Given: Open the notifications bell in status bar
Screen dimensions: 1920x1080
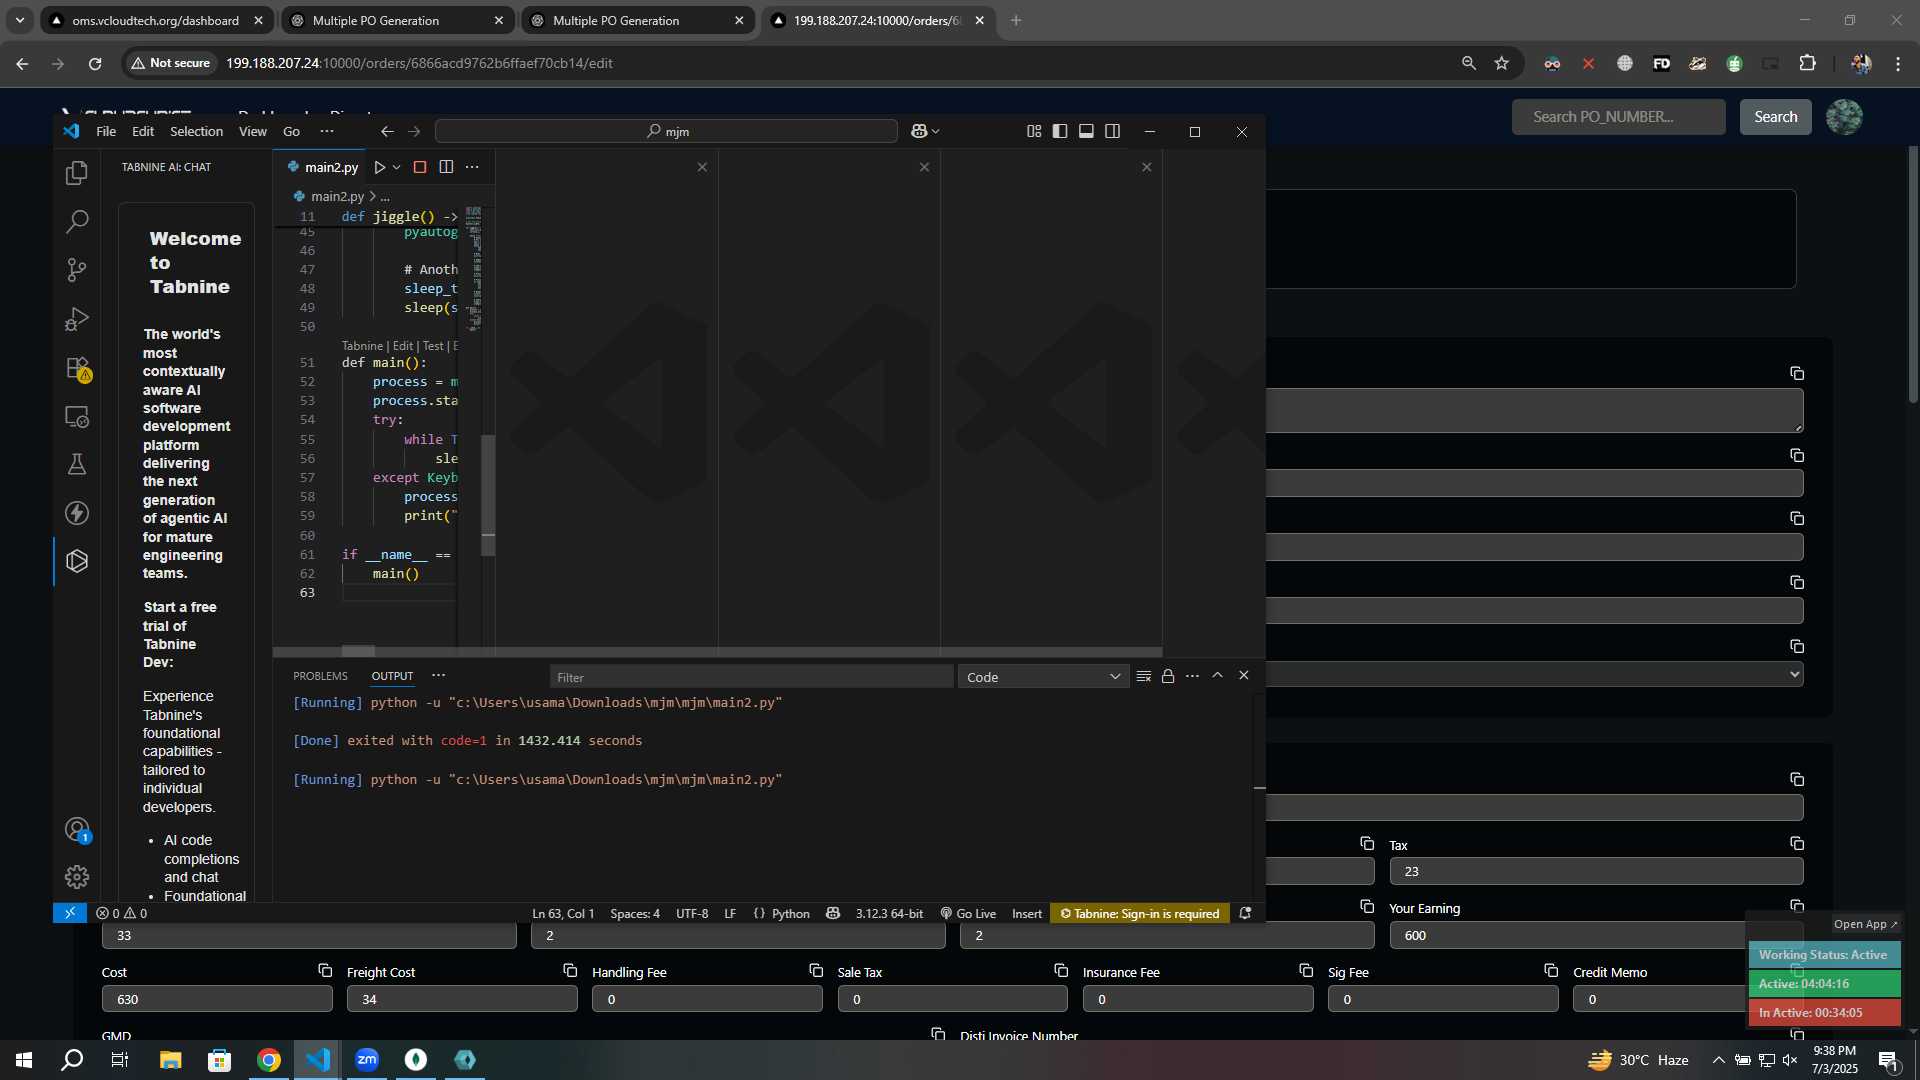Looking at the screenshot, I should [x=1245, y=913].
